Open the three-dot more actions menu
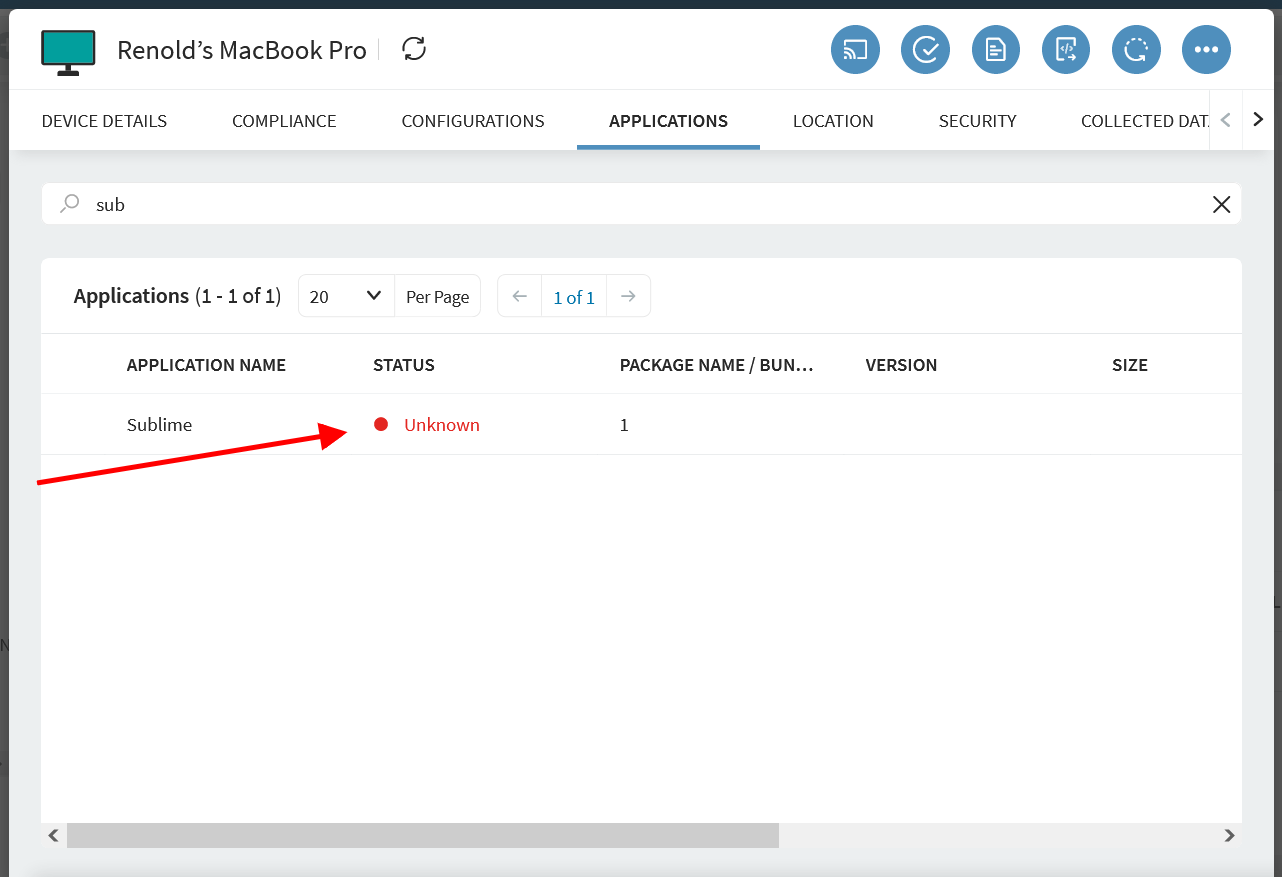Screen dimensions: 1282x877 coord(1206,50)
